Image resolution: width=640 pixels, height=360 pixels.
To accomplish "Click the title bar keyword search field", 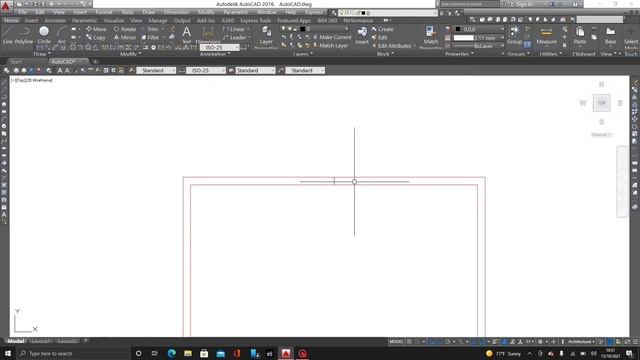I will [469, 4].
